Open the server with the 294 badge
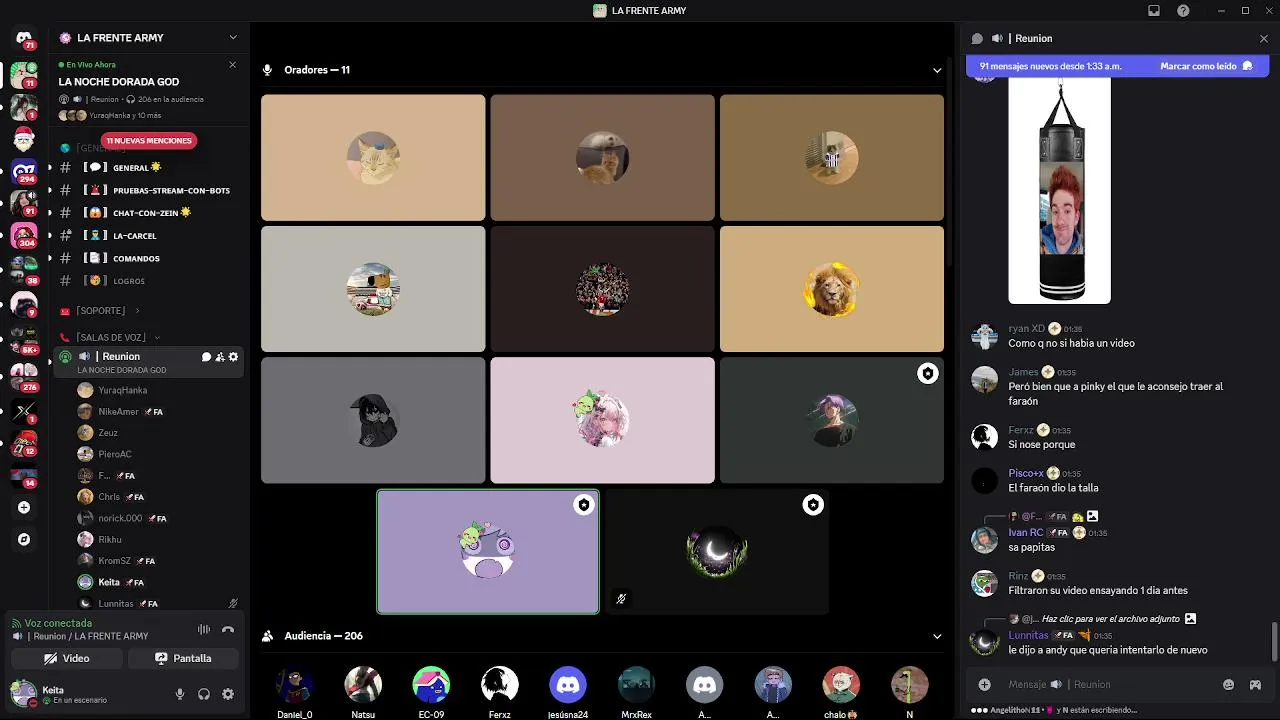Screen dimensions: 1280x720 click(x=24, y=171)
